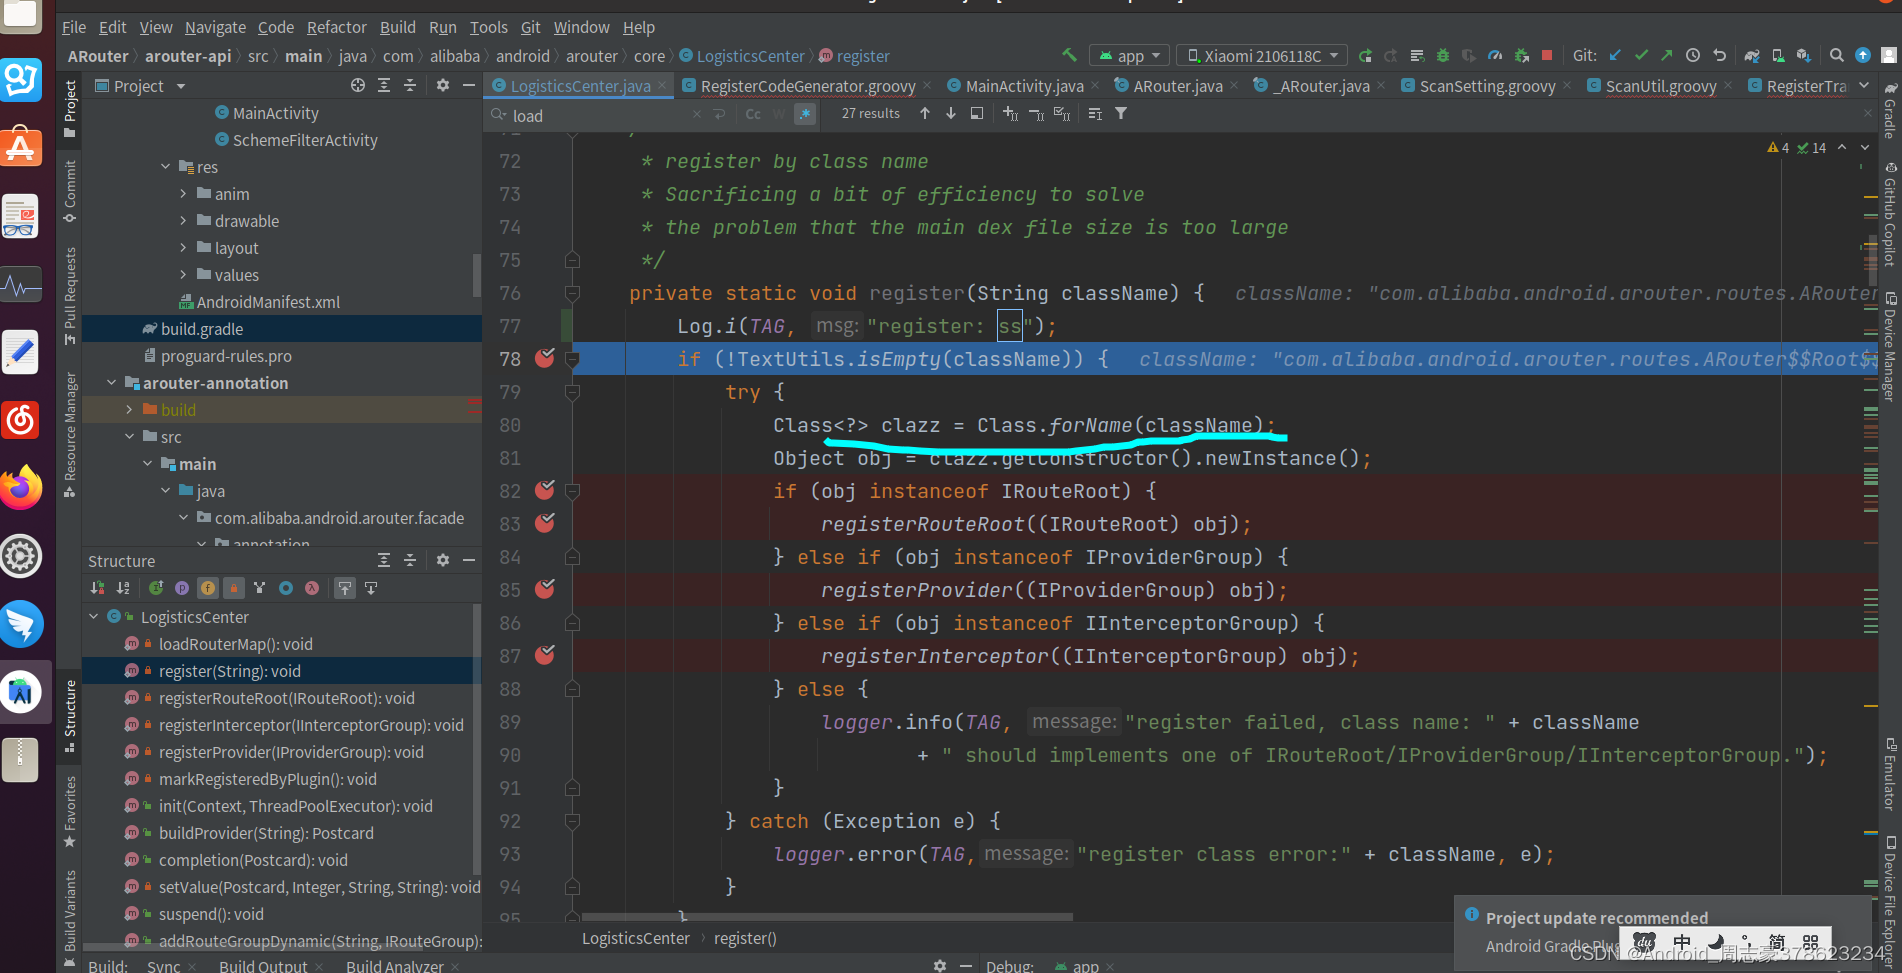This screenshot has height=973, width=1902.
Task: Open Firefox from the Ubuntu dock
Action: click(x=21, y=488)
